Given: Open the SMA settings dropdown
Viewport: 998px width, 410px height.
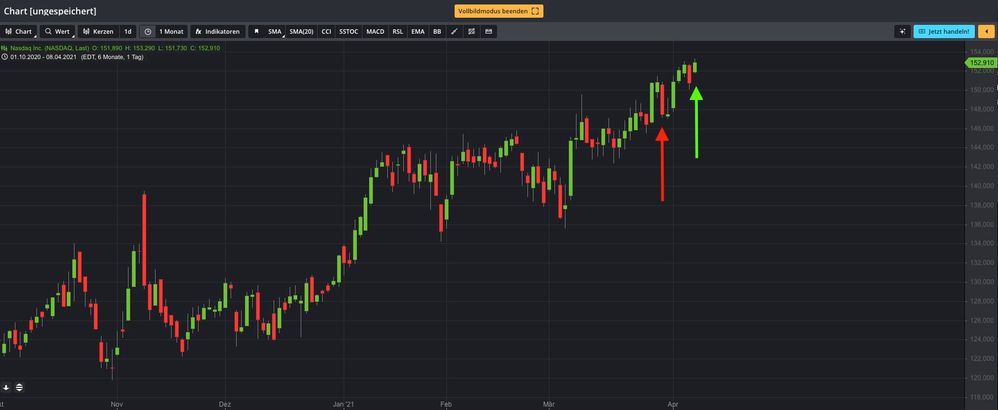Looking at the screenshot, I should [x=274, y=32].
